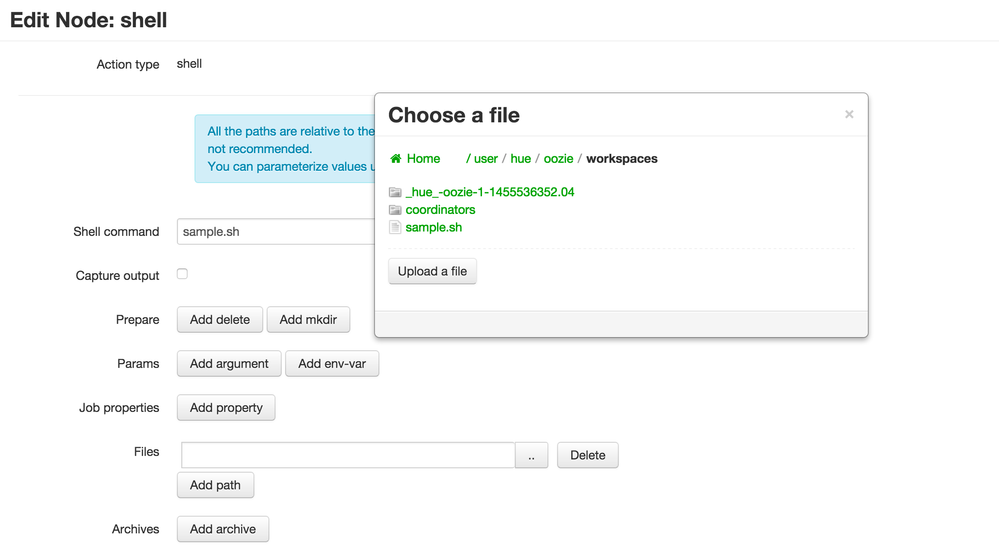This screenshot has height=558, width=999.
Task: Click the Add env-var button
Action: [332, 364]
